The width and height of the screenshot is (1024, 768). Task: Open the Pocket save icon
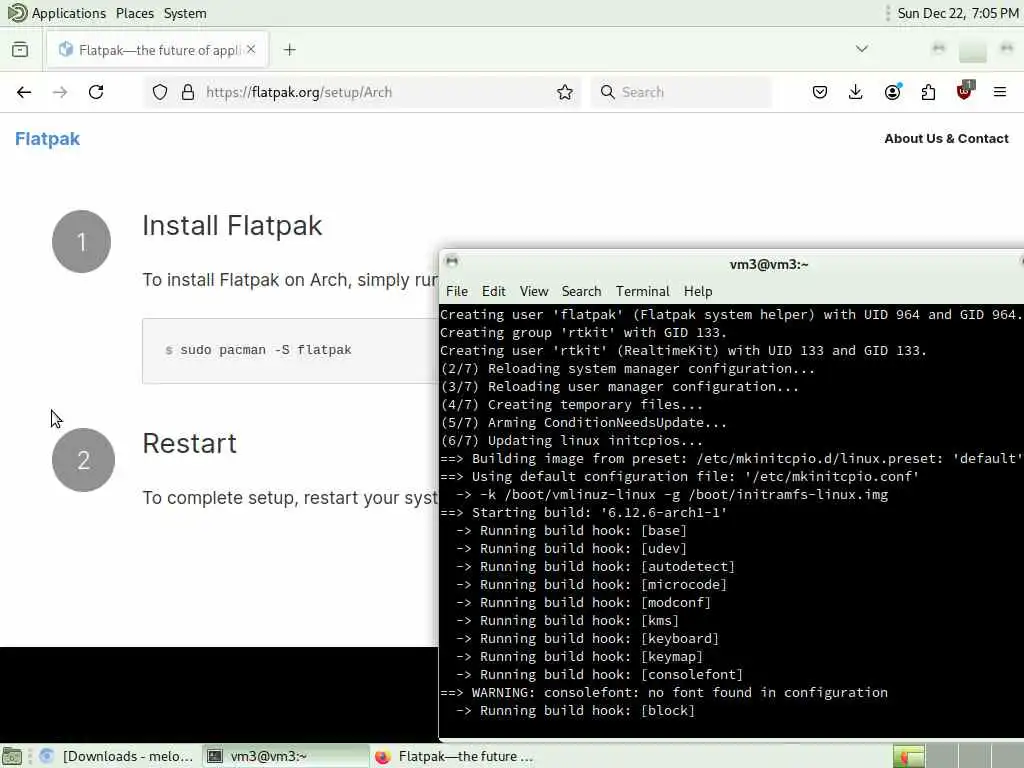coord(820,92)
